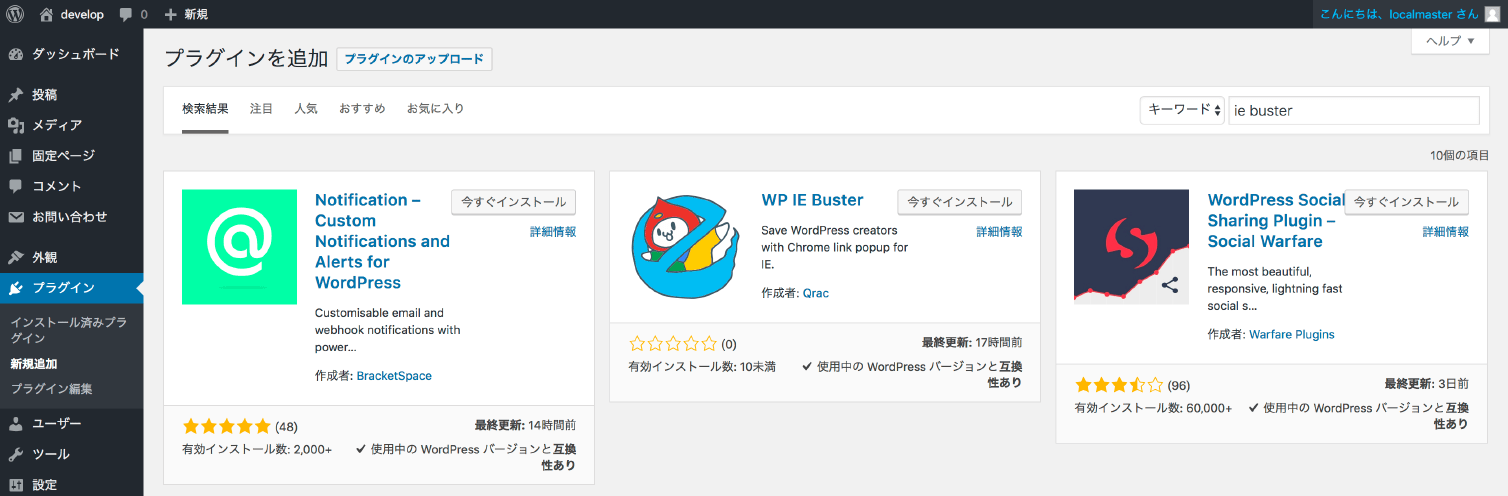Click the 3.5-star rating of Social Warfare
Screen dimensions: 1508x496
coord(1119,385)
